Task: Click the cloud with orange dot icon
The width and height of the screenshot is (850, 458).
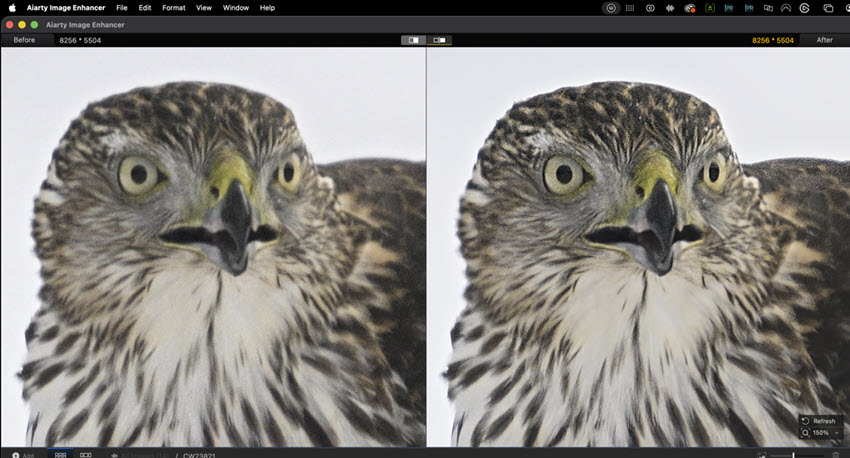Action: click(690, 8)
